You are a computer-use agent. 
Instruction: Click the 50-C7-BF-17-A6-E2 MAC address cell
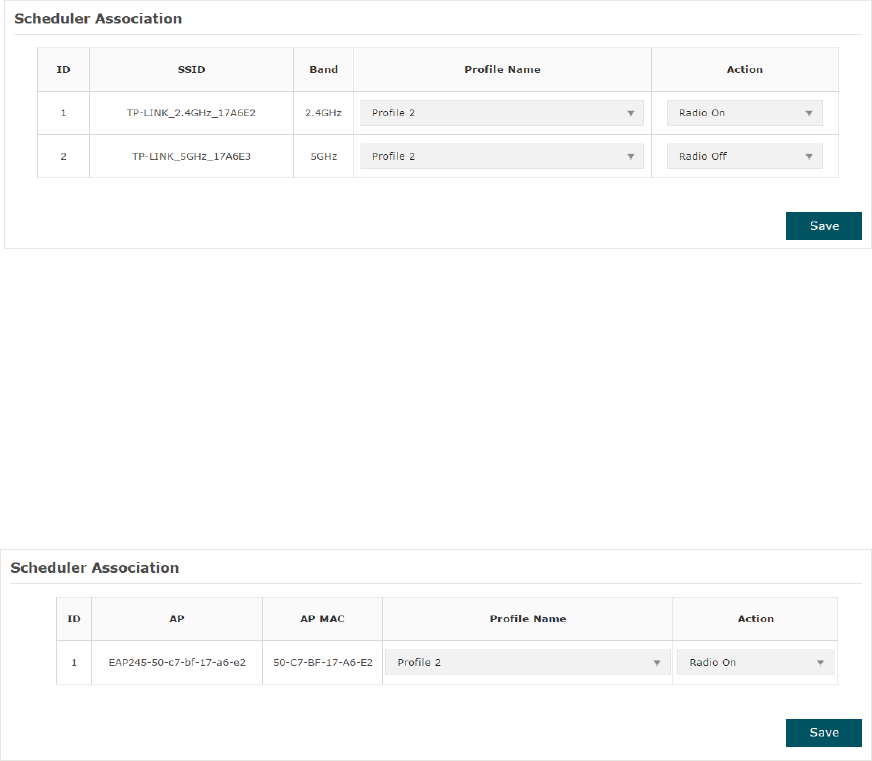coord(323,663)
